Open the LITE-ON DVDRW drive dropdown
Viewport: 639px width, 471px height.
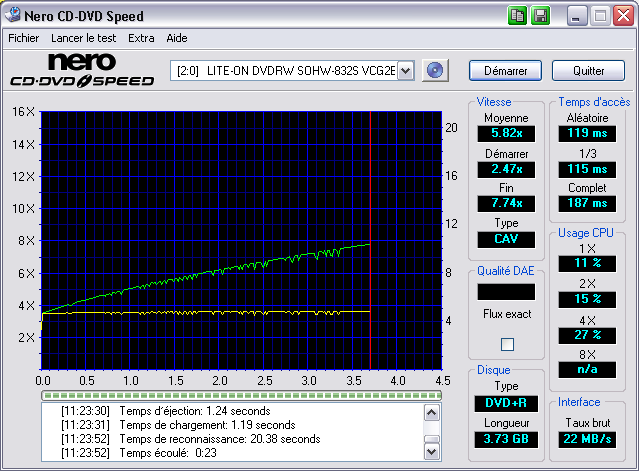(x=406, y=70)
